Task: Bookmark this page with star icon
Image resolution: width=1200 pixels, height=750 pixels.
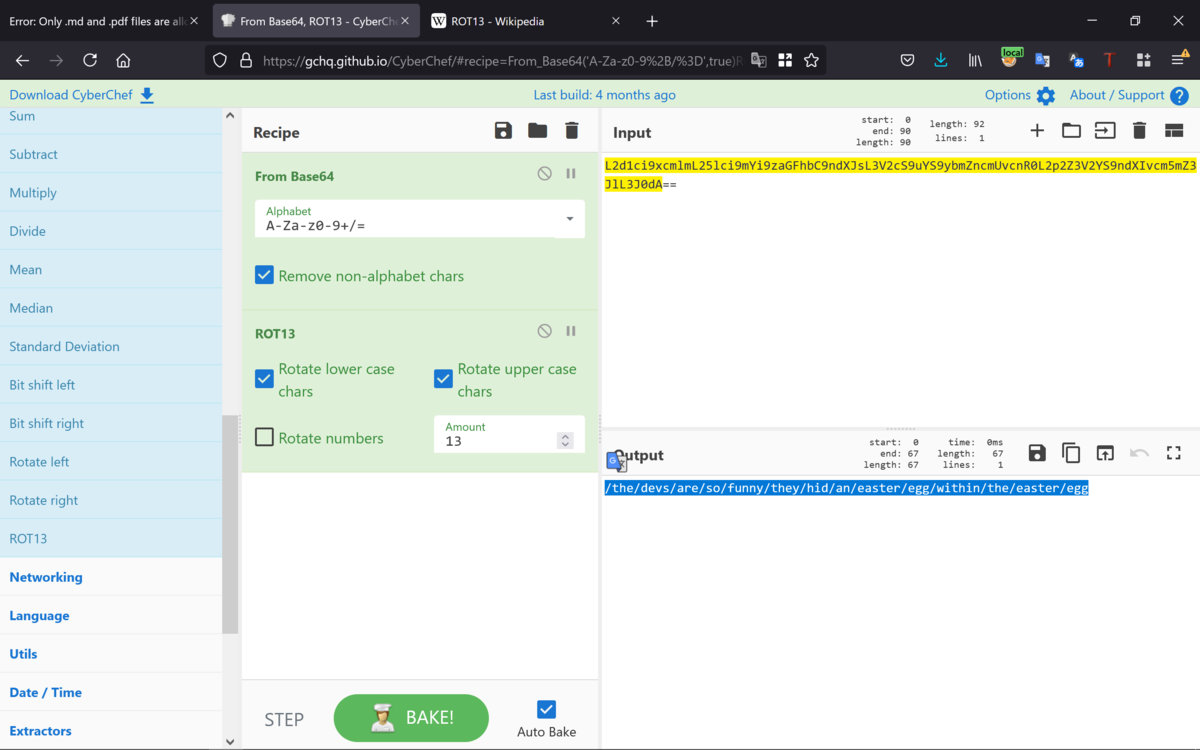Action: pos(811,60)
